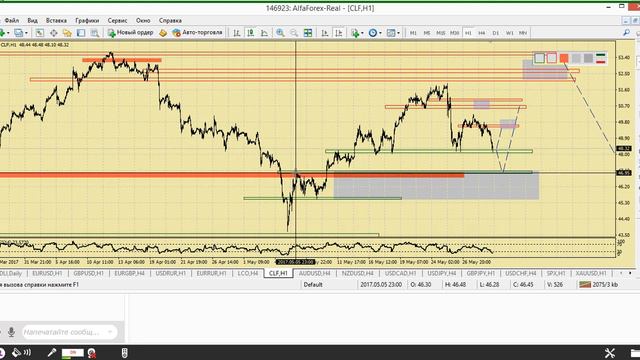Switch chart to line chart mode
The width and height of the screenshot is (640, 360).
[264, 33]
